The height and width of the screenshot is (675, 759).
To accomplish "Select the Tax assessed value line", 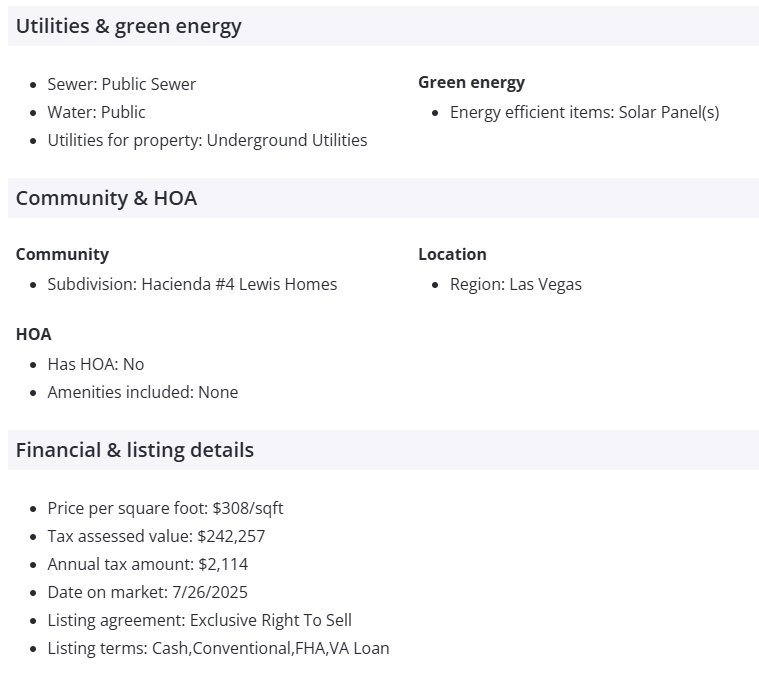I will (x=156, y=536).
